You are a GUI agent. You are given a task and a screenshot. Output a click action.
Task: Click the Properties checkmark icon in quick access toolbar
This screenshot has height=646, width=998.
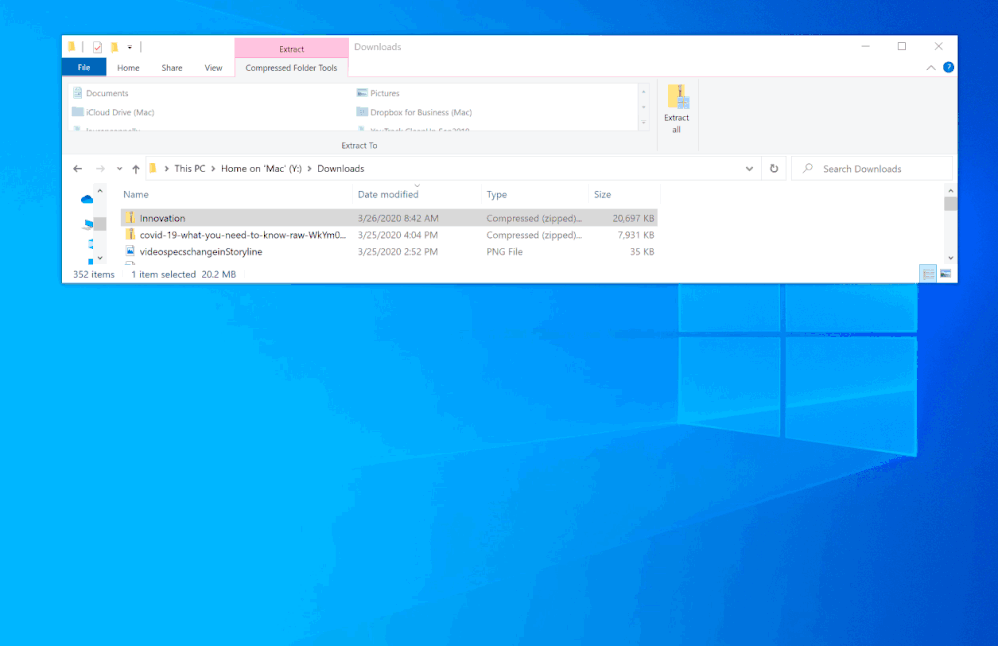97,47
